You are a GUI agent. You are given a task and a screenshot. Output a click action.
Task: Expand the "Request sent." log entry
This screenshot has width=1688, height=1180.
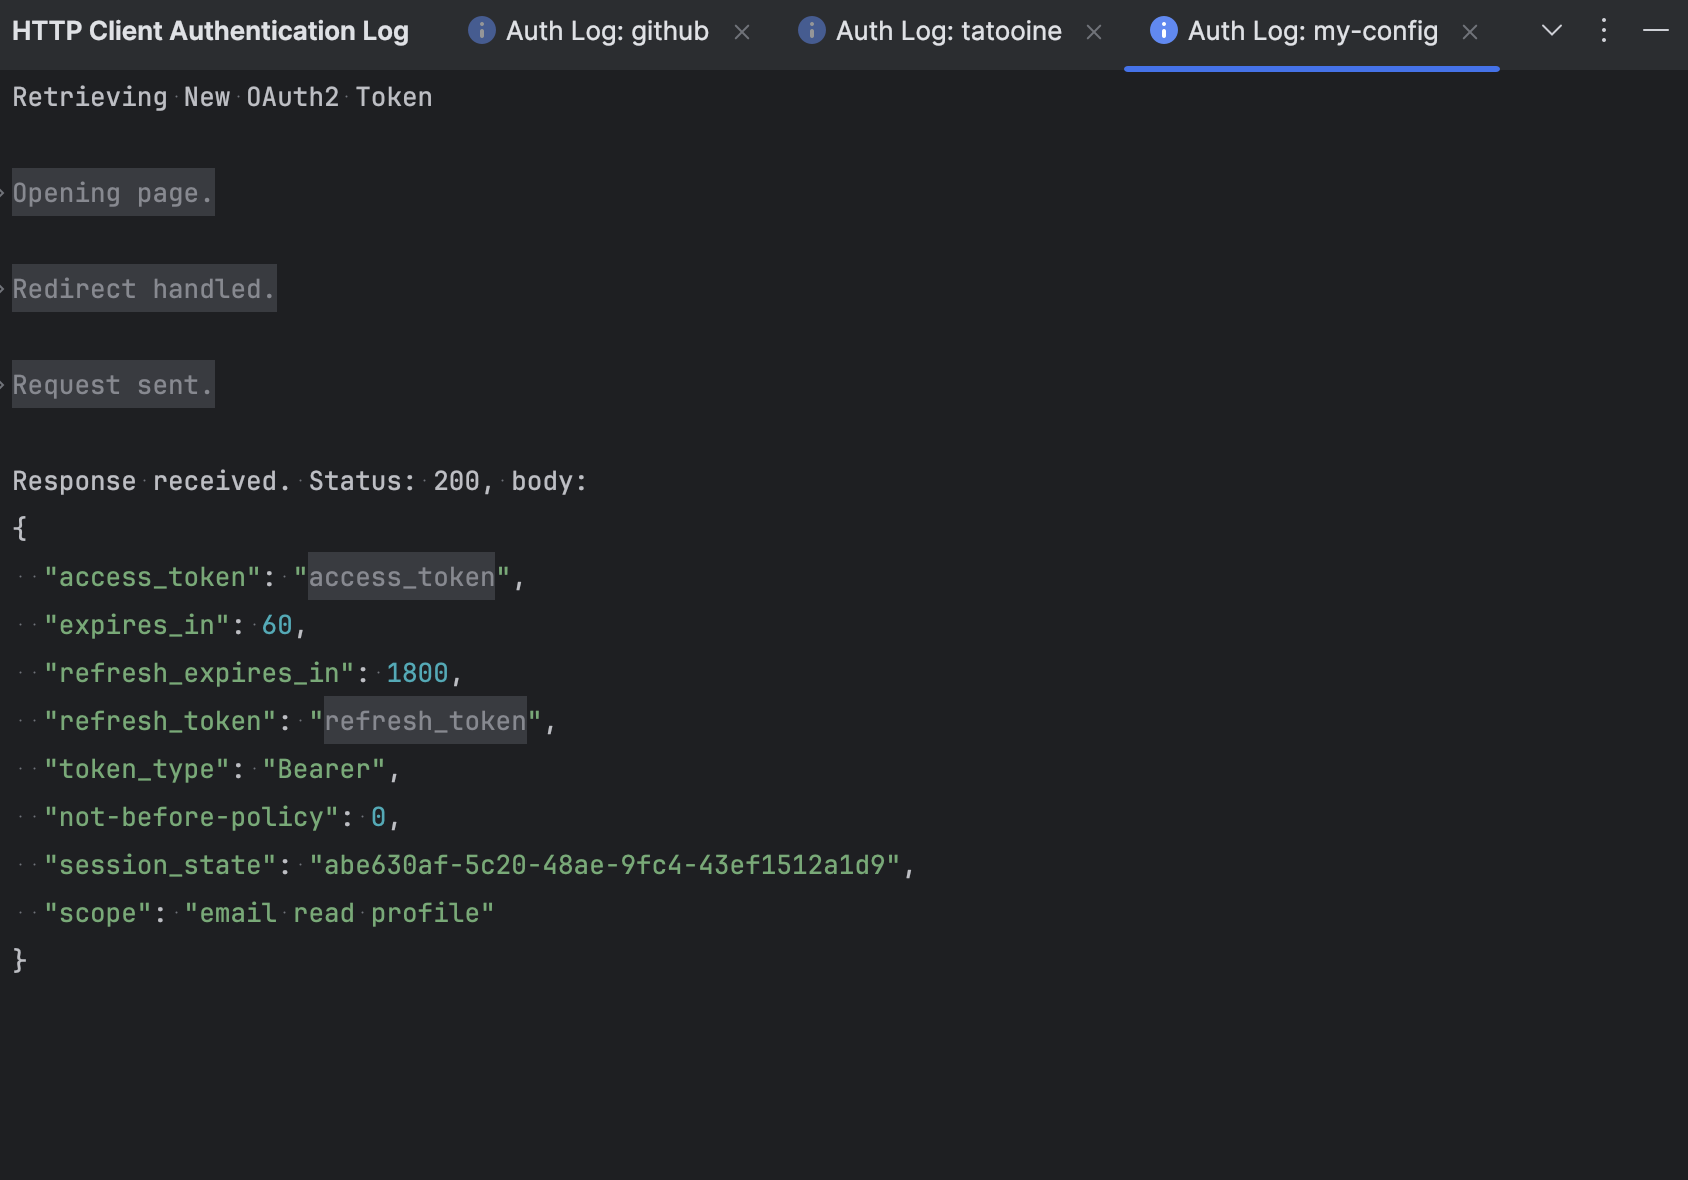(5, 384)
